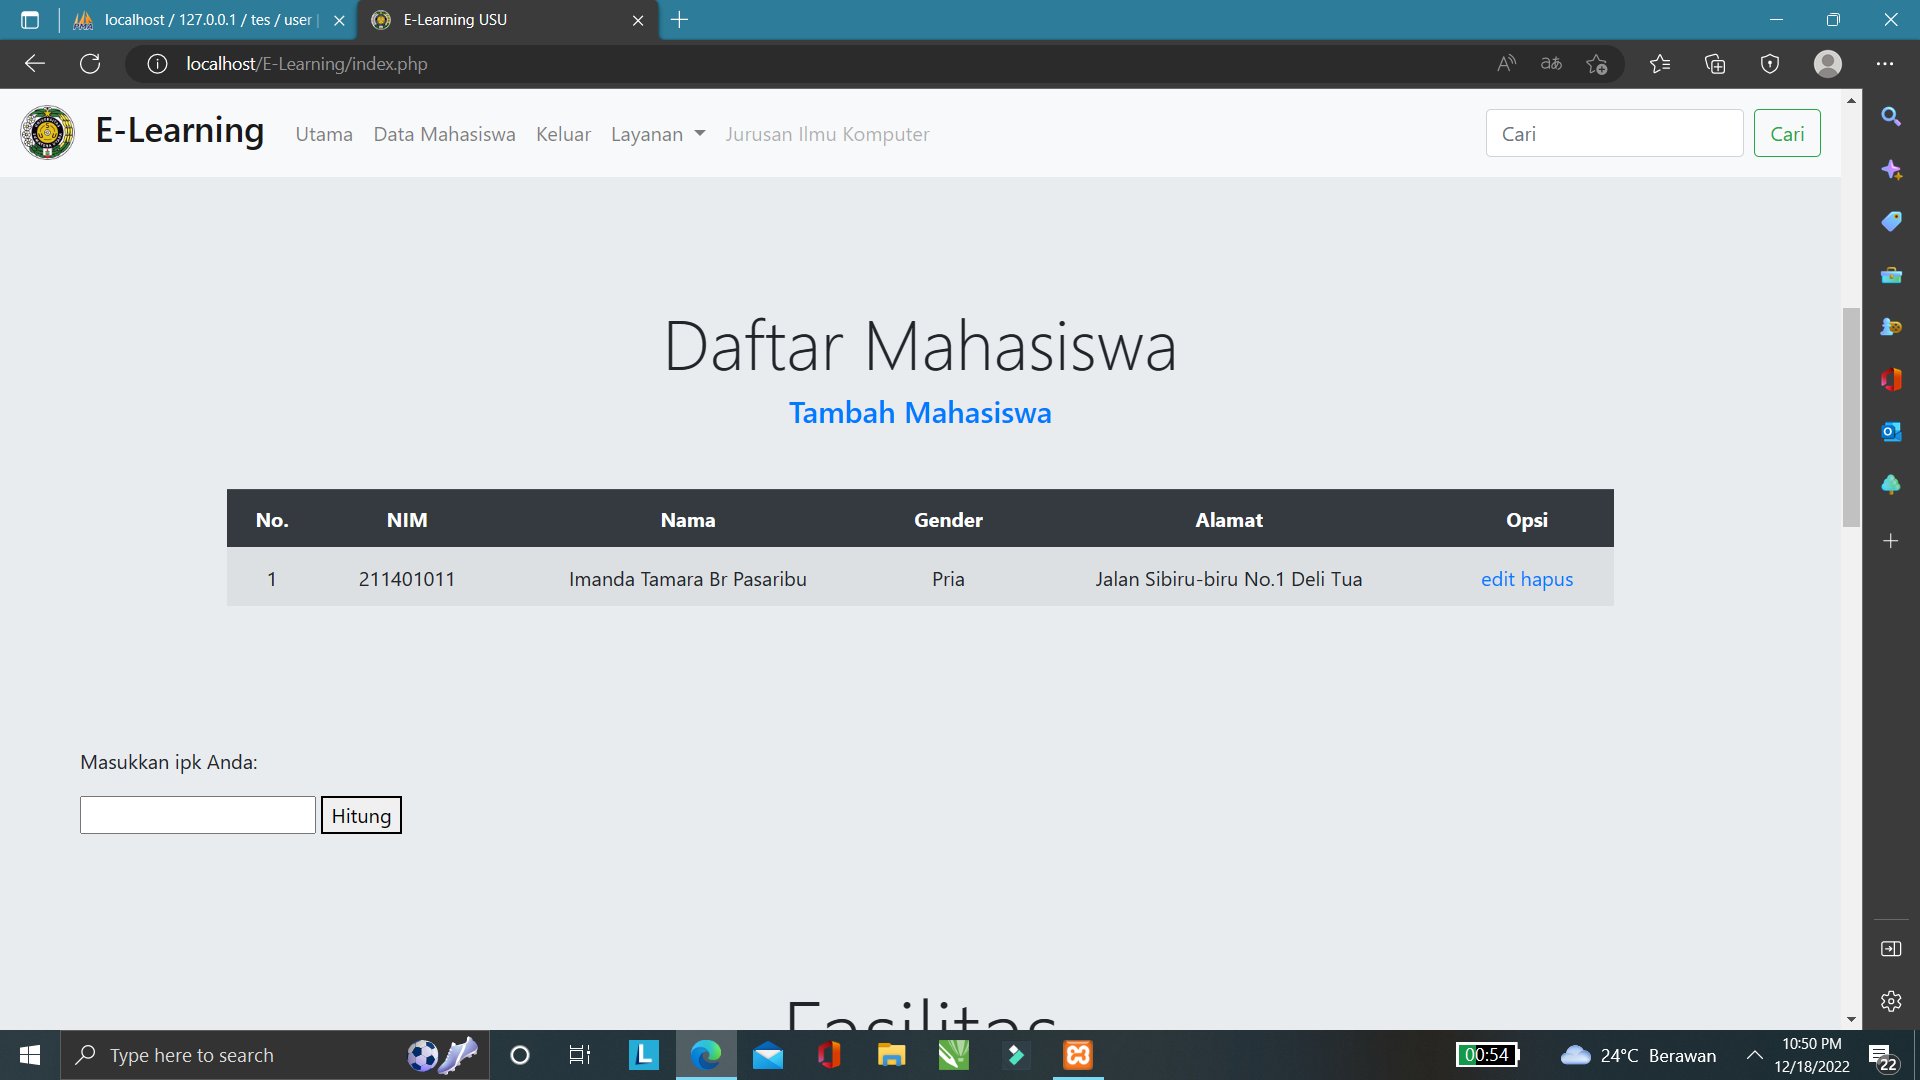Click the Outlook icon in sidebar
Screen dimensions: 1920x1080
coord(1890,432)
